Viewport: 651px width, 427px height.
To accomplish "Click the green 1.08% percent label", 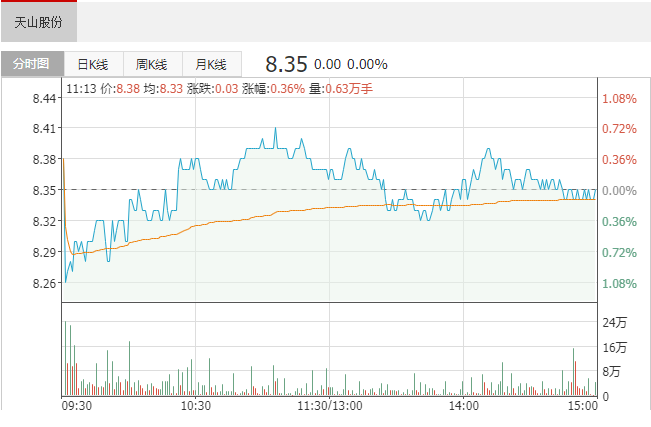I will [619, 284].
